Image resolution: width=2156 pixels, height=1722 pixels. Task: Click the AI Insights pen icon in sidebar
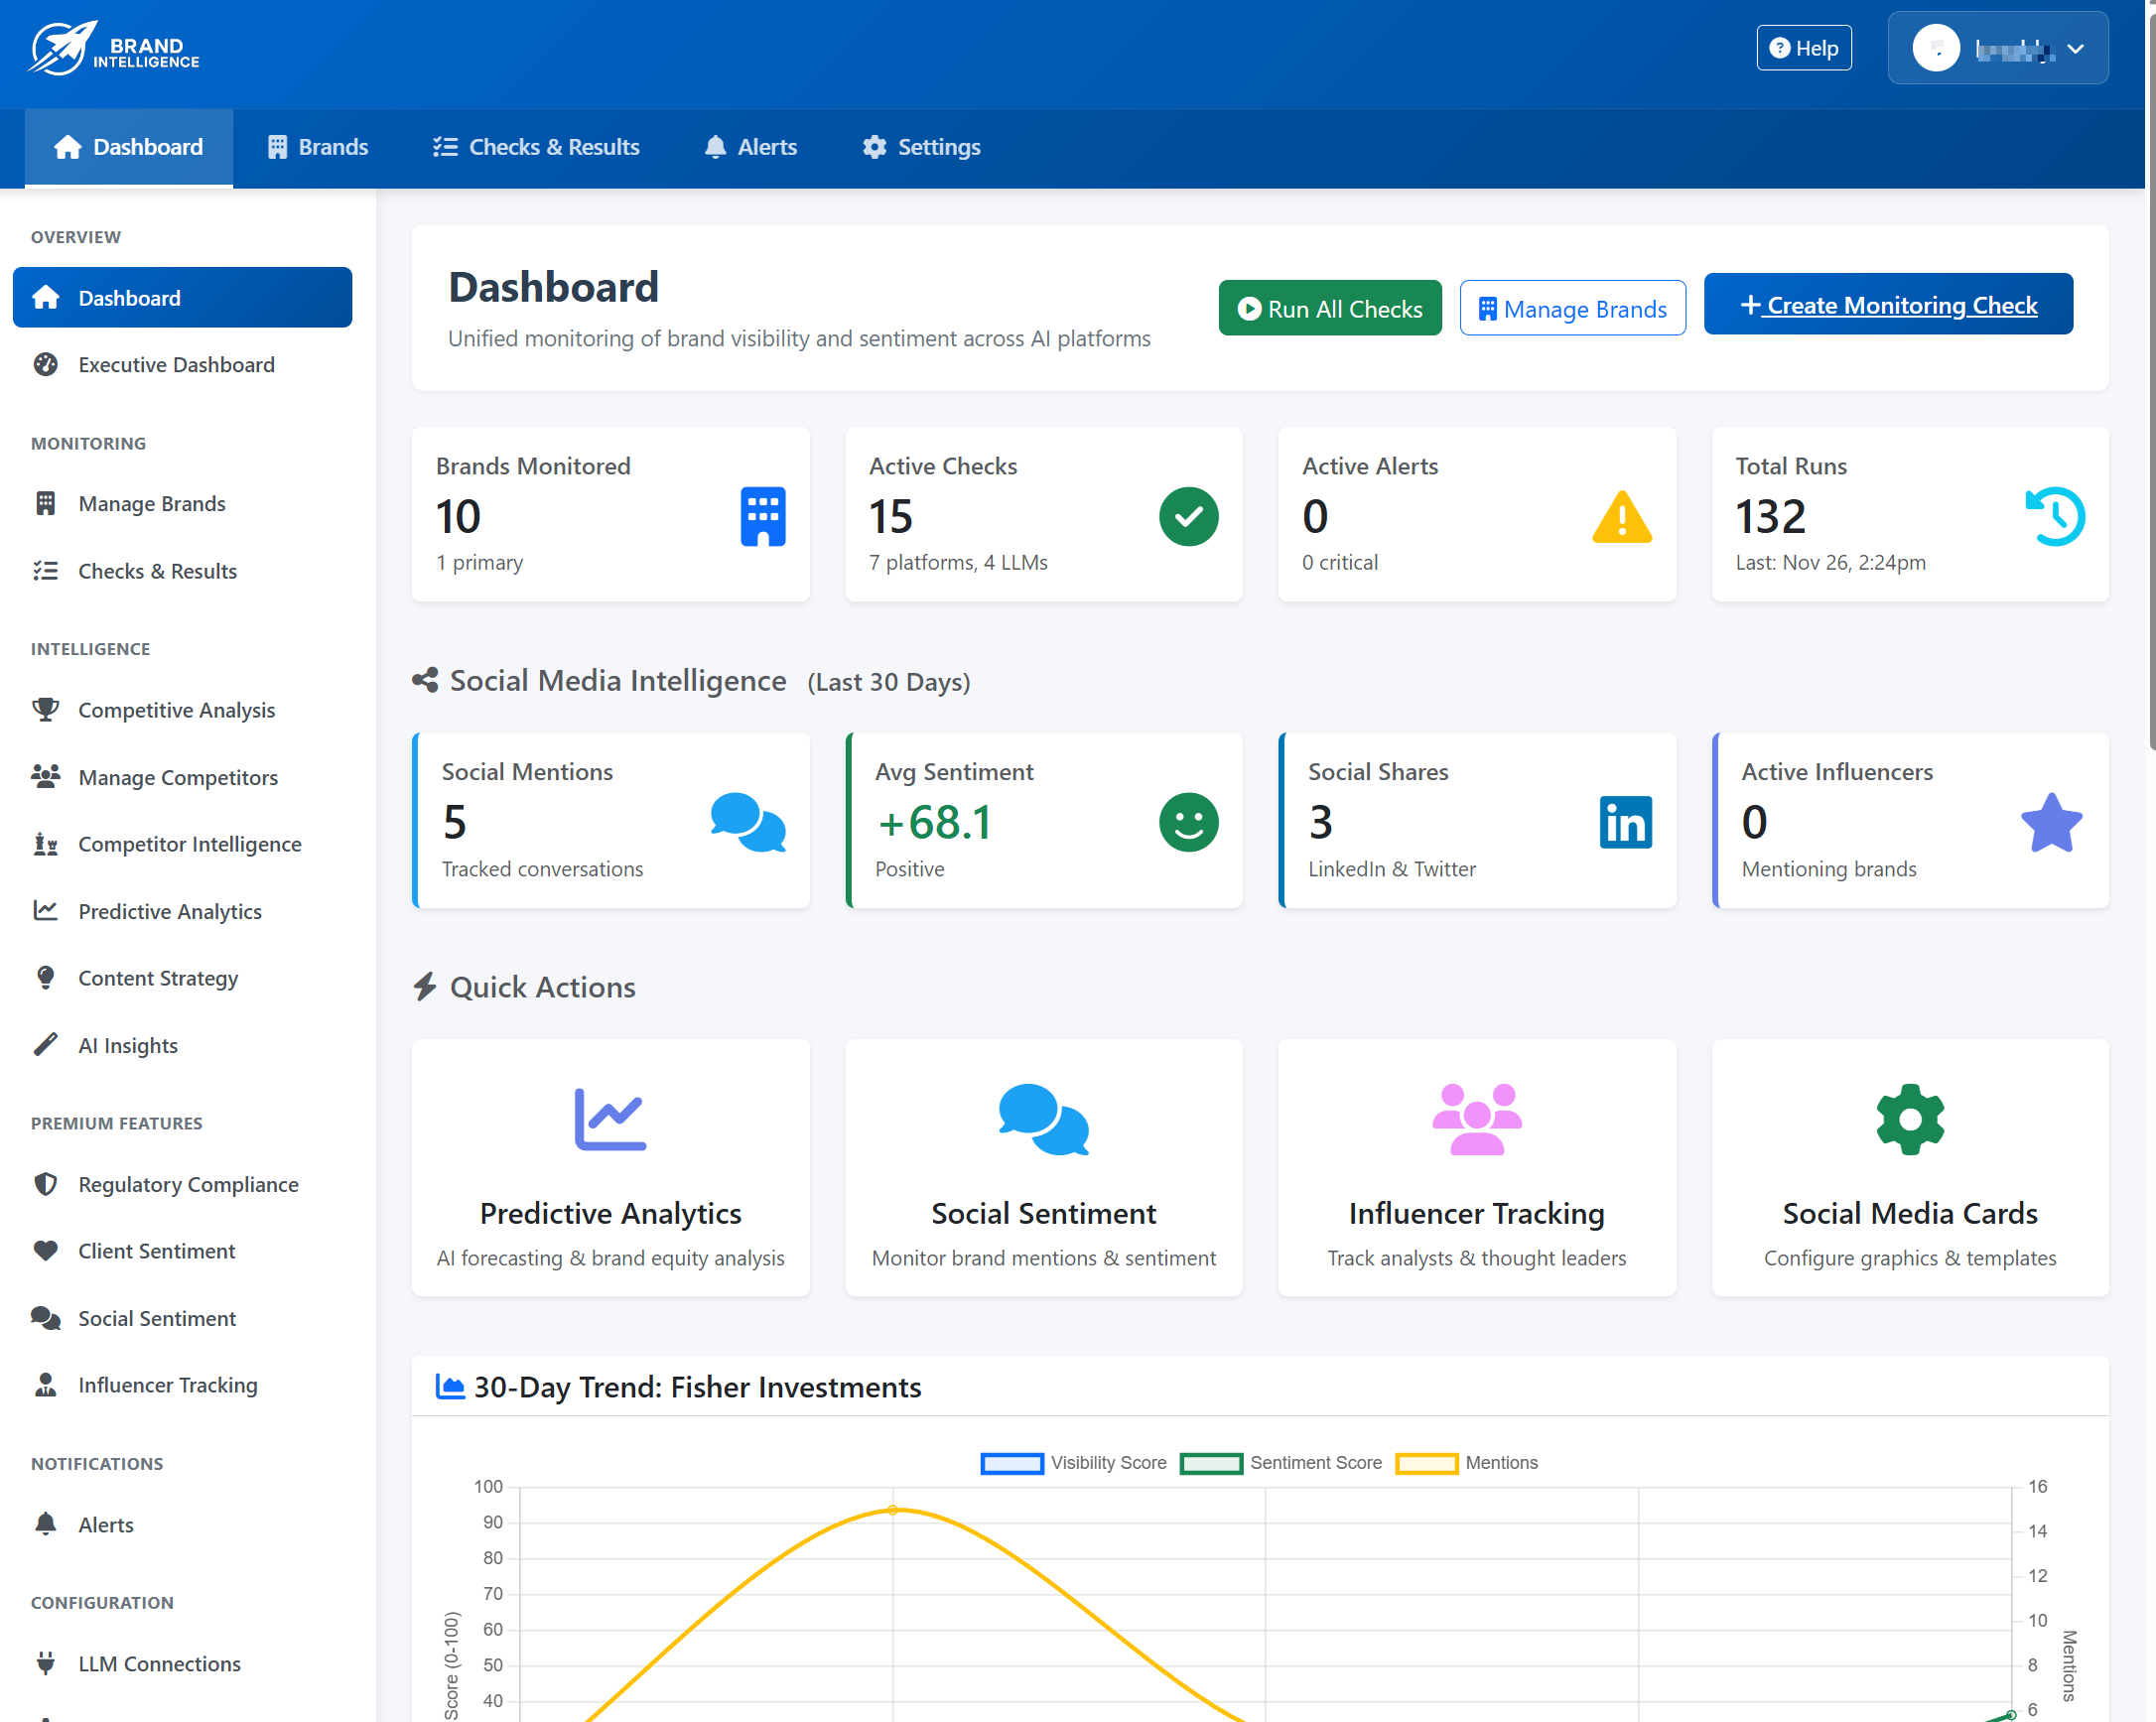pos(46,1044)
